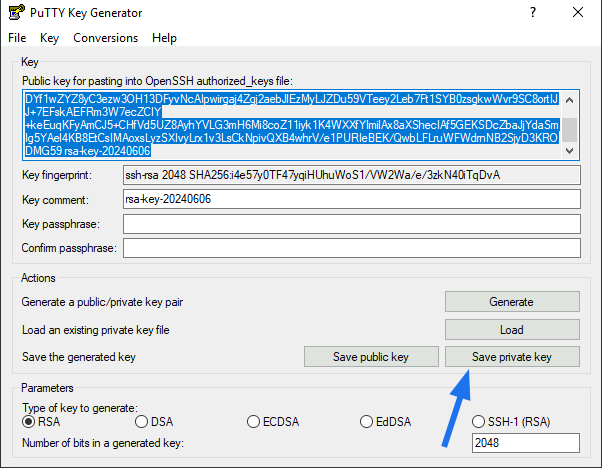
Task: Click the 'Public key for pasting into OpenSSH' label
Action: 157,81
